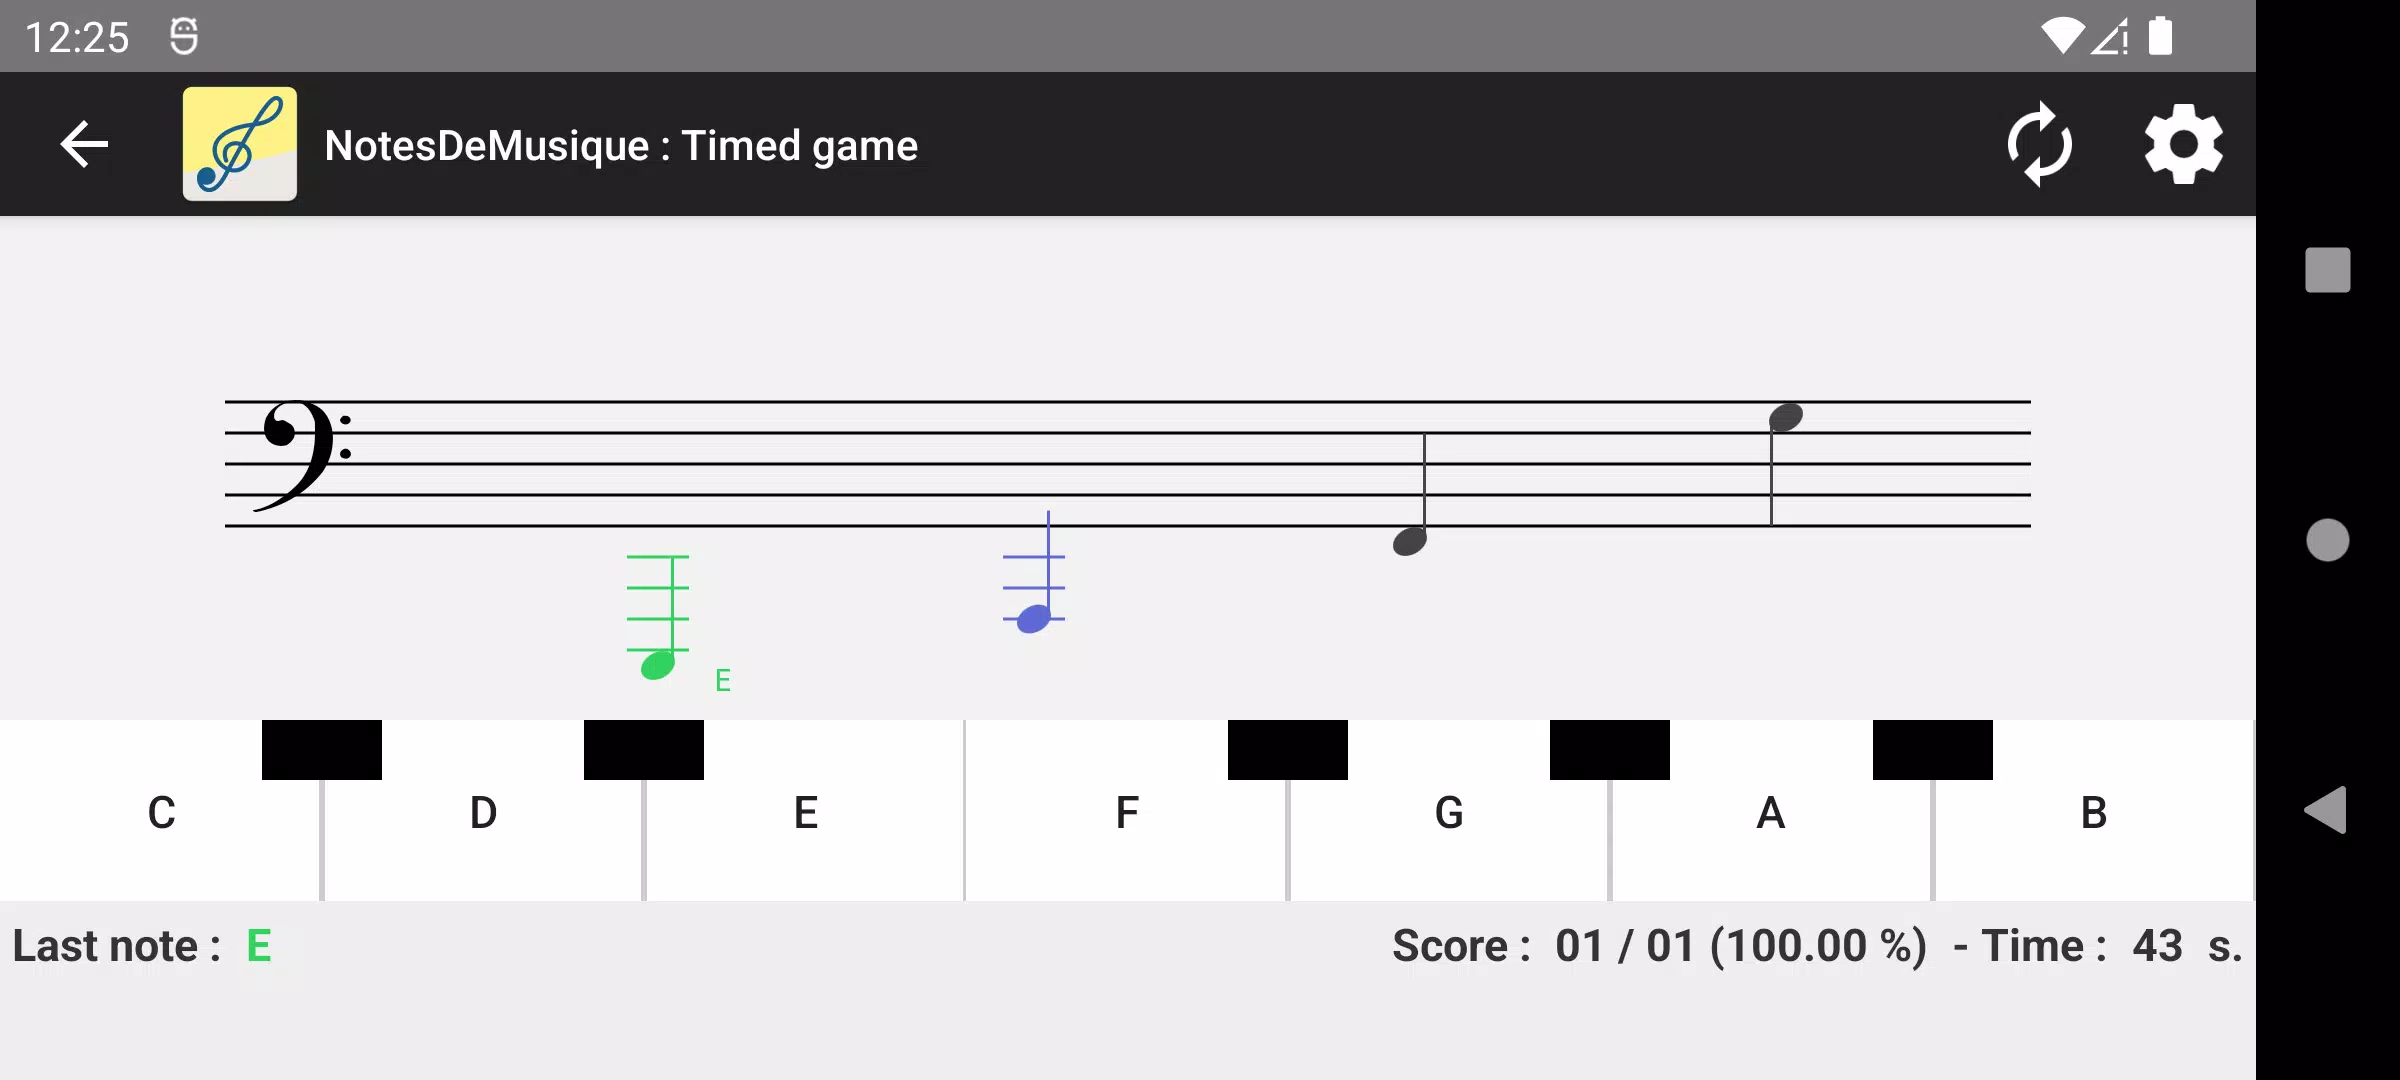Click the black key between G and A
The image size is (2400, 1080).
tap(1609, 748)
